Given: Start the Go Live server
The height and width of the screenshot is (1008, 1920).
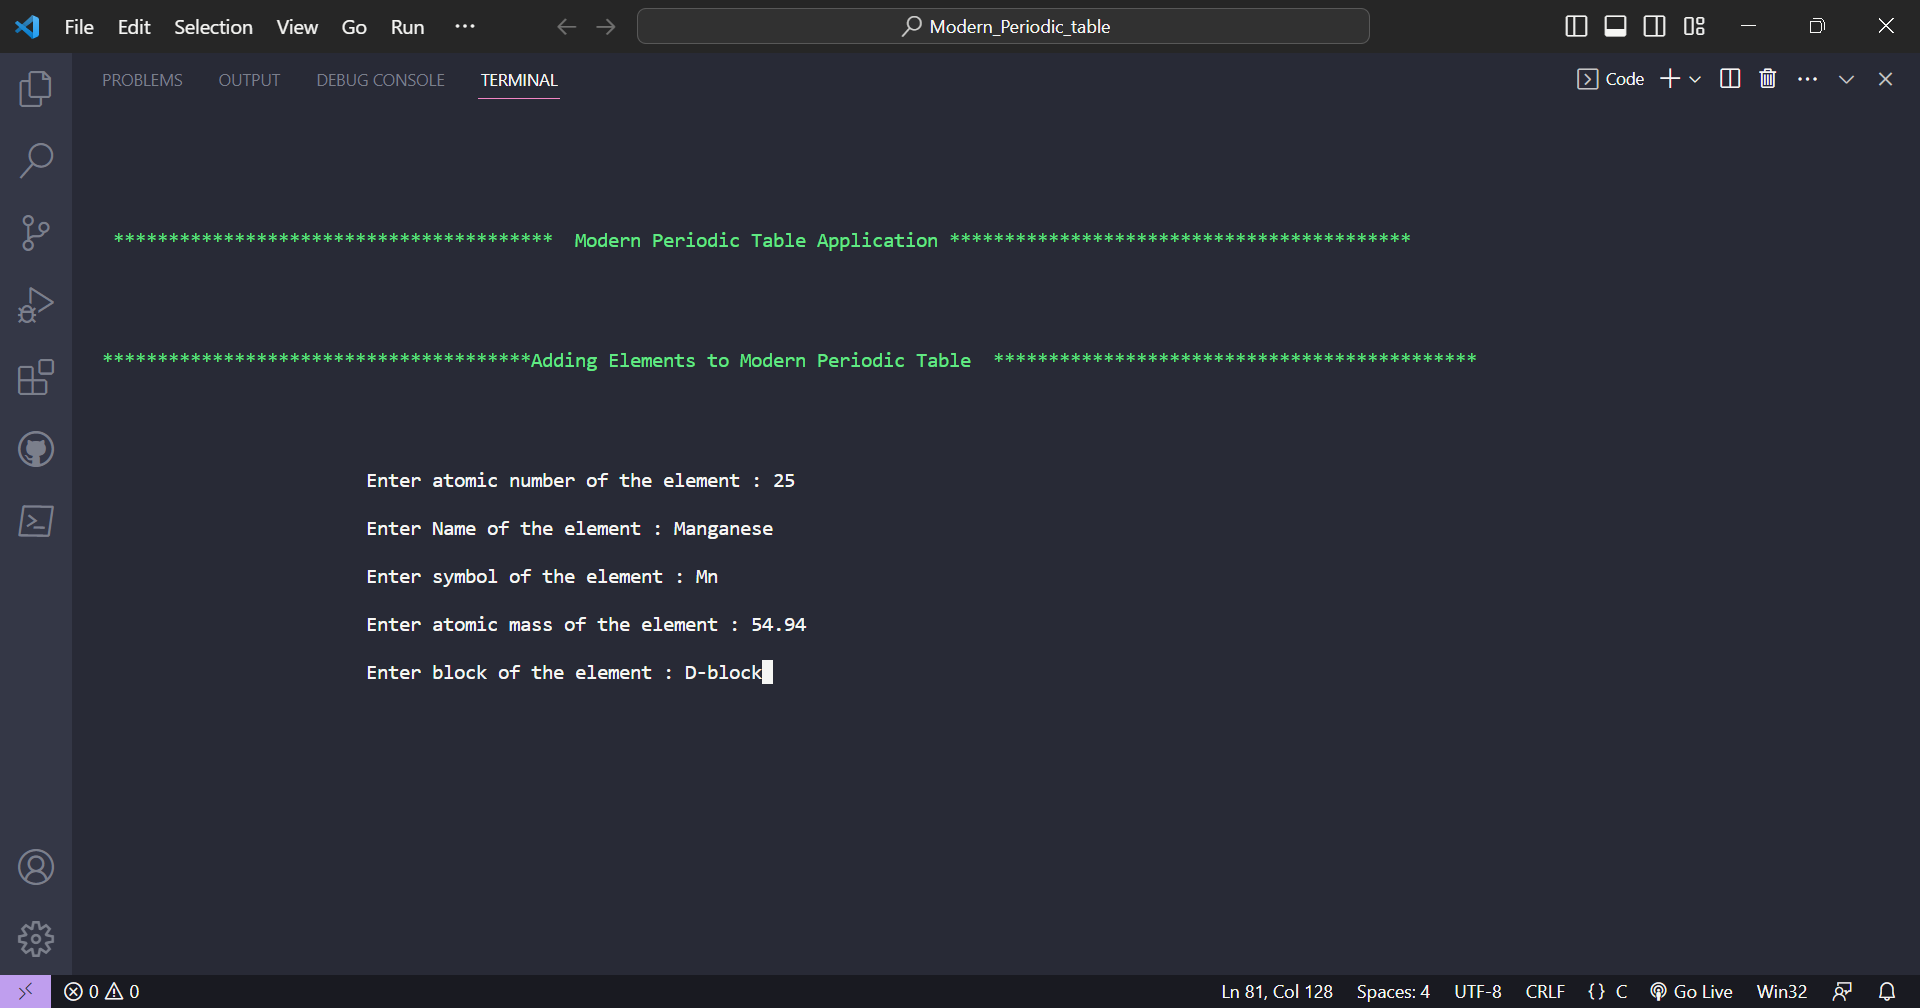Looking at the screenshot, I should click(x=1691, y=991).
